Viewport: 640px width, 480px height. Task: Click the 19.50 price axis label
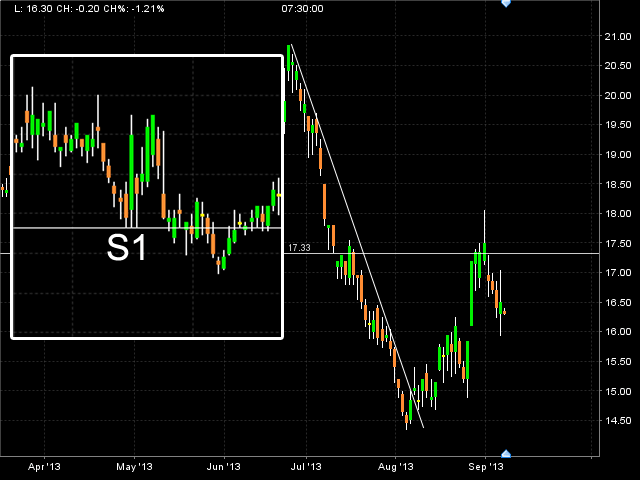pyautogui.click(x=618, y=125)
